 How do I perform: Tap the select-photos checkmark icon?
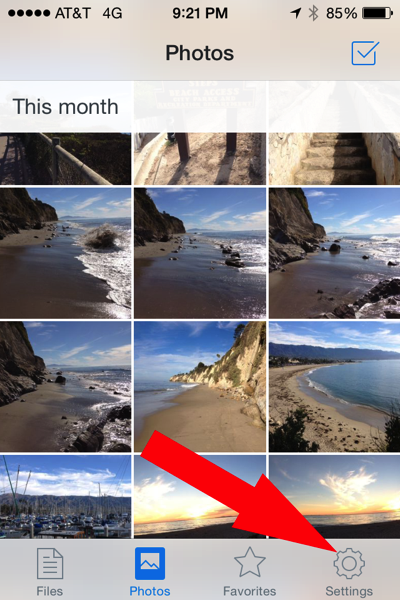(365, 53)
